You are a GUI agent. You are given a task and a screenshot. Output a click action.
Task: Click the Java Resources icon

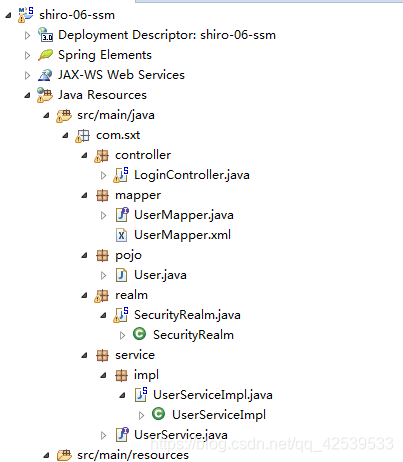45,95
